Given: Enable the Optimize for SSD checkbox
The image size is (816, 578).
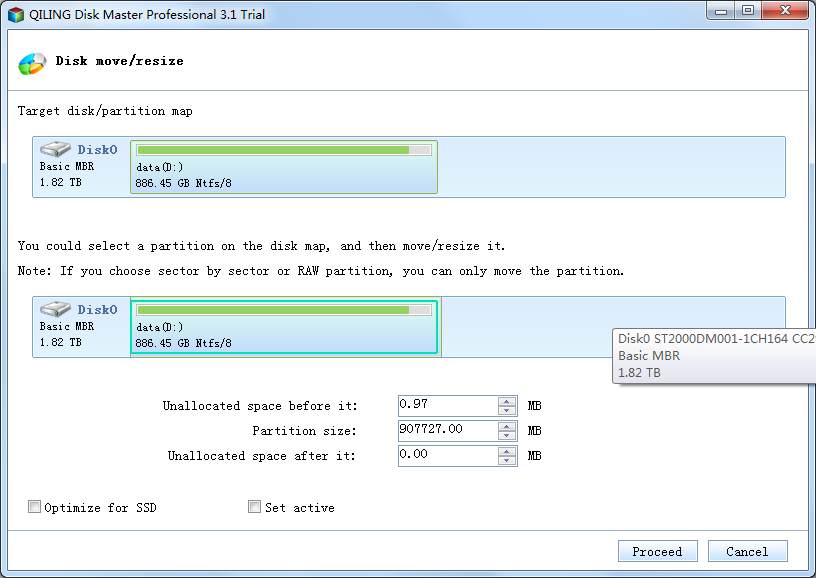Looking at the screenshot, I should click(36, 508).
